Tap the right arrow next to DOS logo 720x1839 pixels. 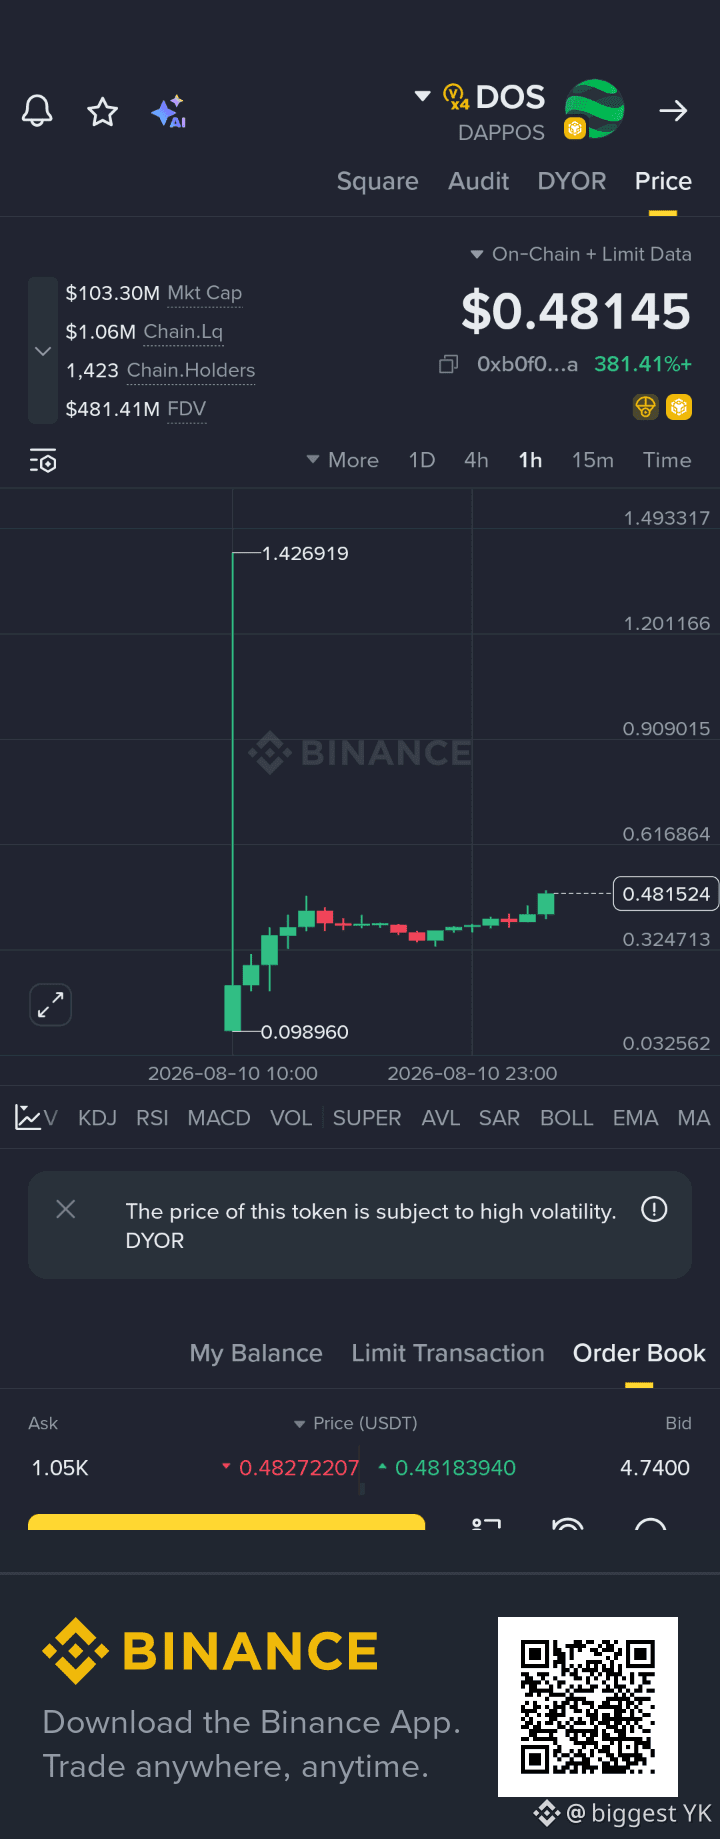(673, 110)
